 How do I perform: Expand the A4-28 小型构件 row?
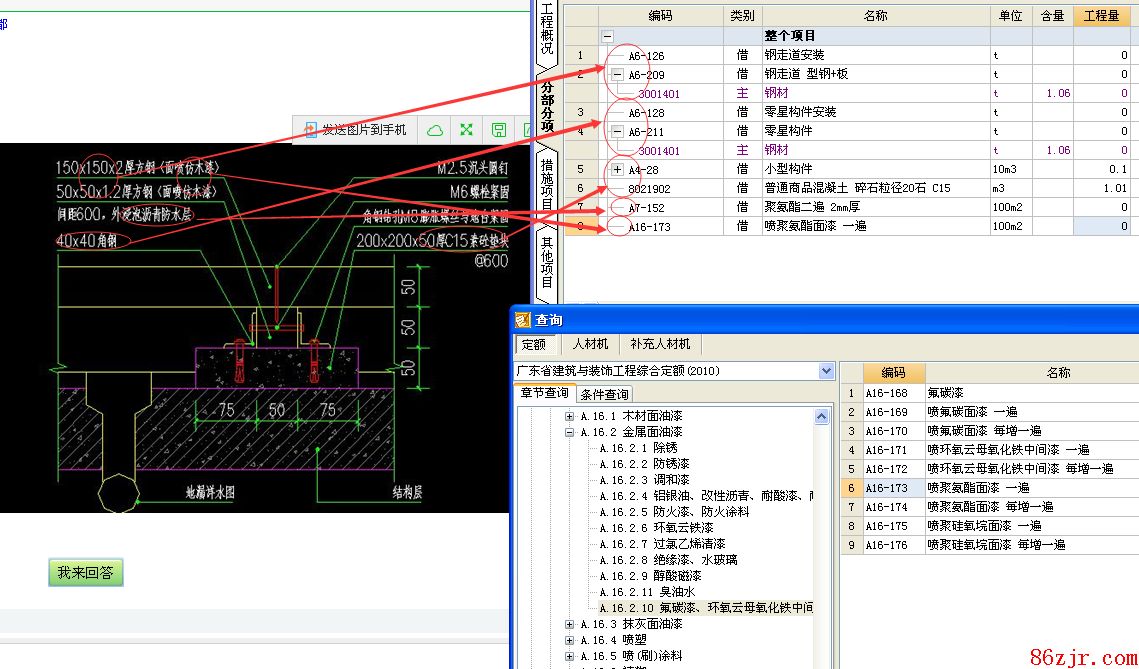[617, 170]
